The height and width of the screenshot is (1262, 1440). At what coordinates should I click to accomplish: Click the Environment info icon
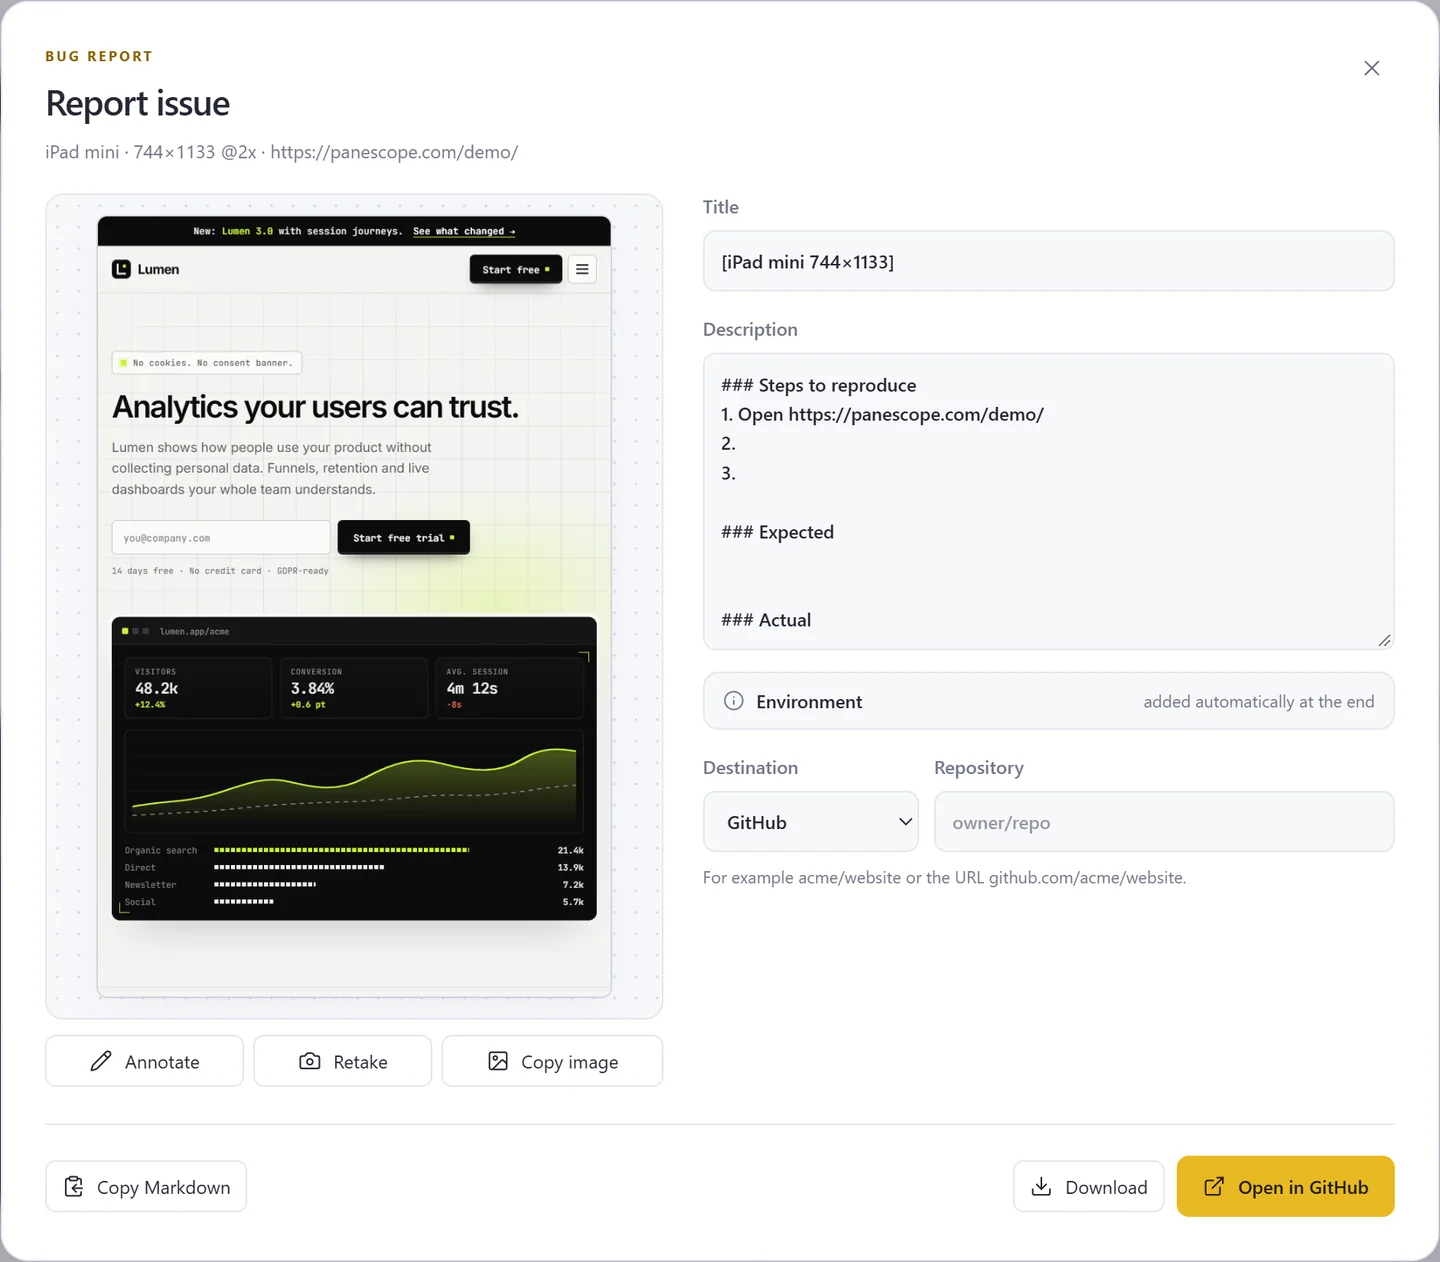tap(733, 701)
